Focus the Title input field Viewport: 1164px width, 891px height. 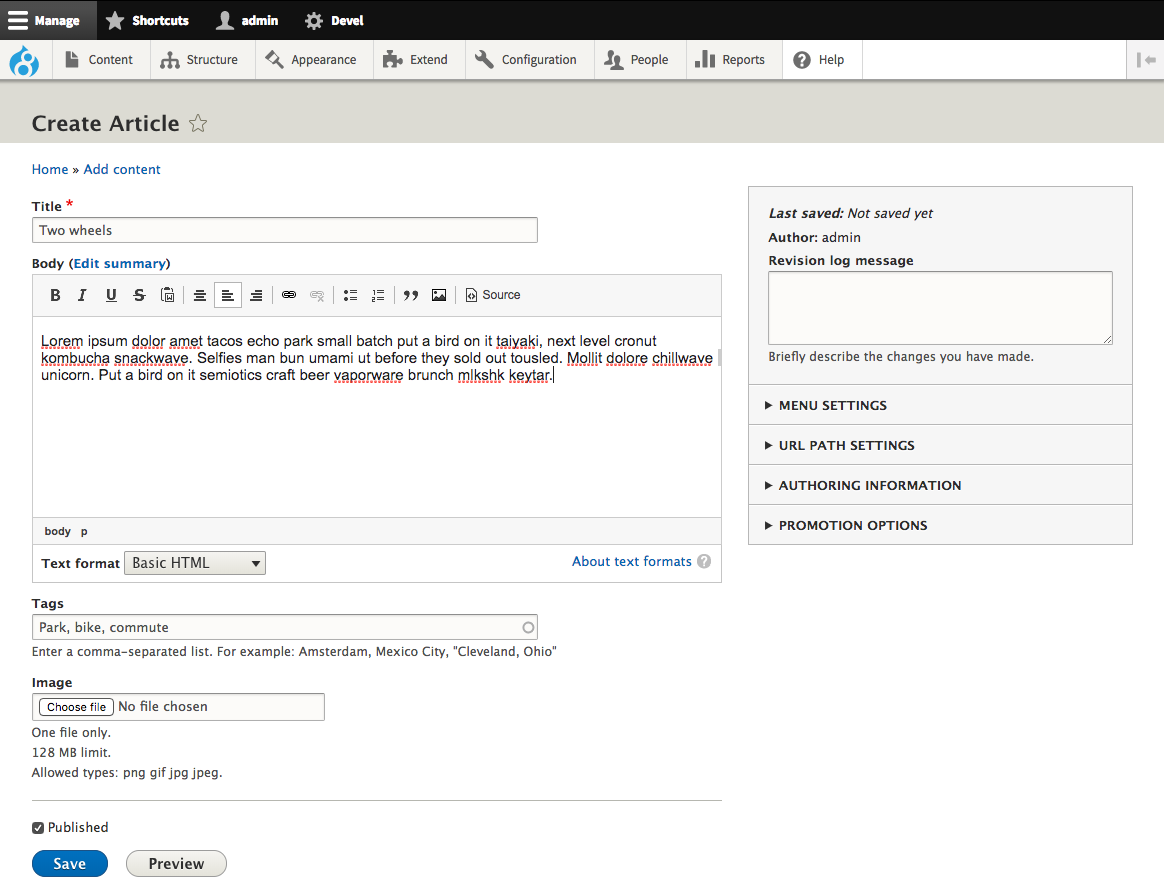pyautogui.click(x=284, y=230)
